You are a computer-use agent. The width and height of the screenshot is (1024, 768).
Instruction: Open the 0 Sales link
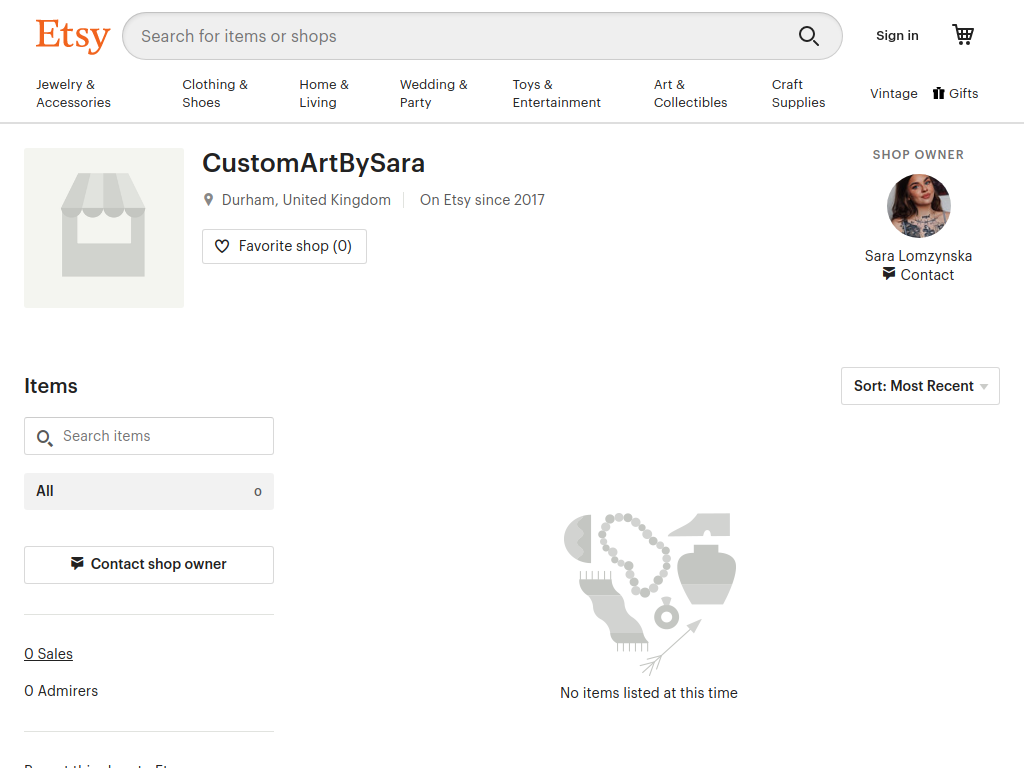(x=48, y=654)
